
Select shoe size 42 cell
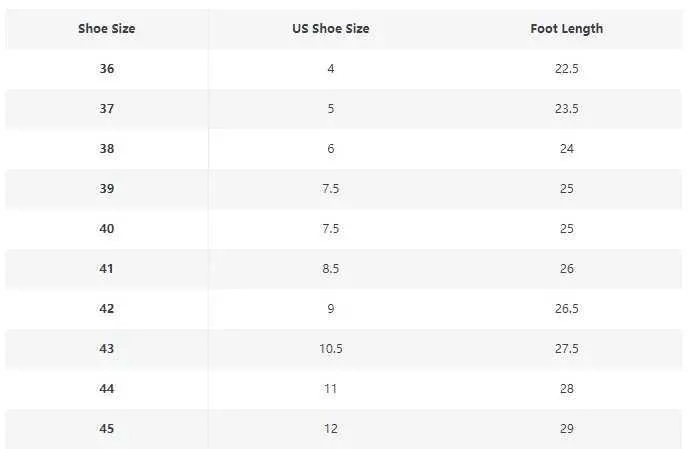pos(107,309)
